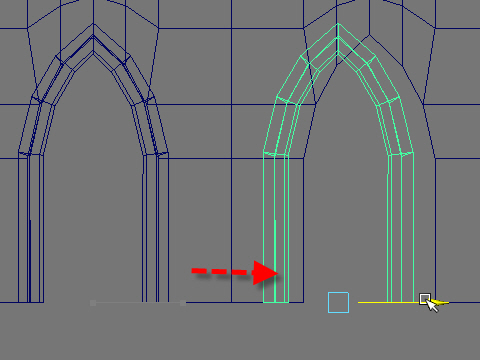Click the red dashed arrow annotation
This screenshot has height=360, width=480.
click(x=235, y=273)
